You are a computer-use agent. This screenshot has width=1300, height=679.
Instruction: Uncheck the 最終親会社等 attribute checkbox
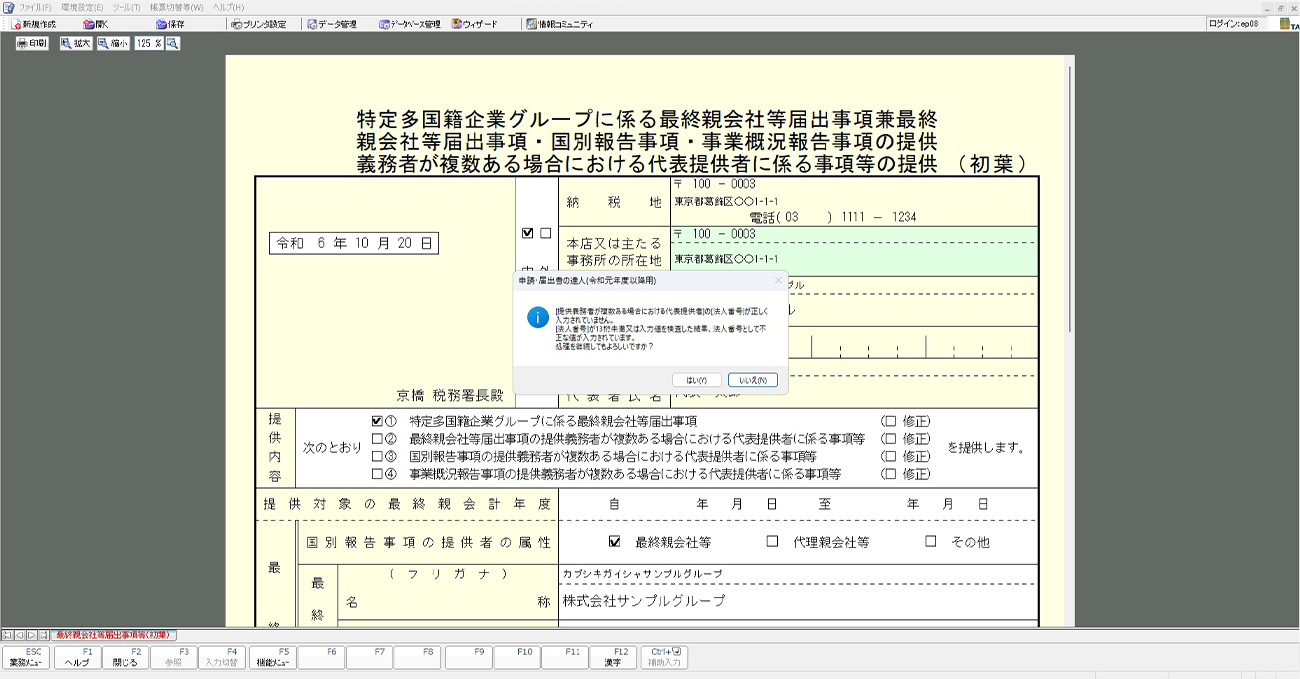(x=614, y=542)
